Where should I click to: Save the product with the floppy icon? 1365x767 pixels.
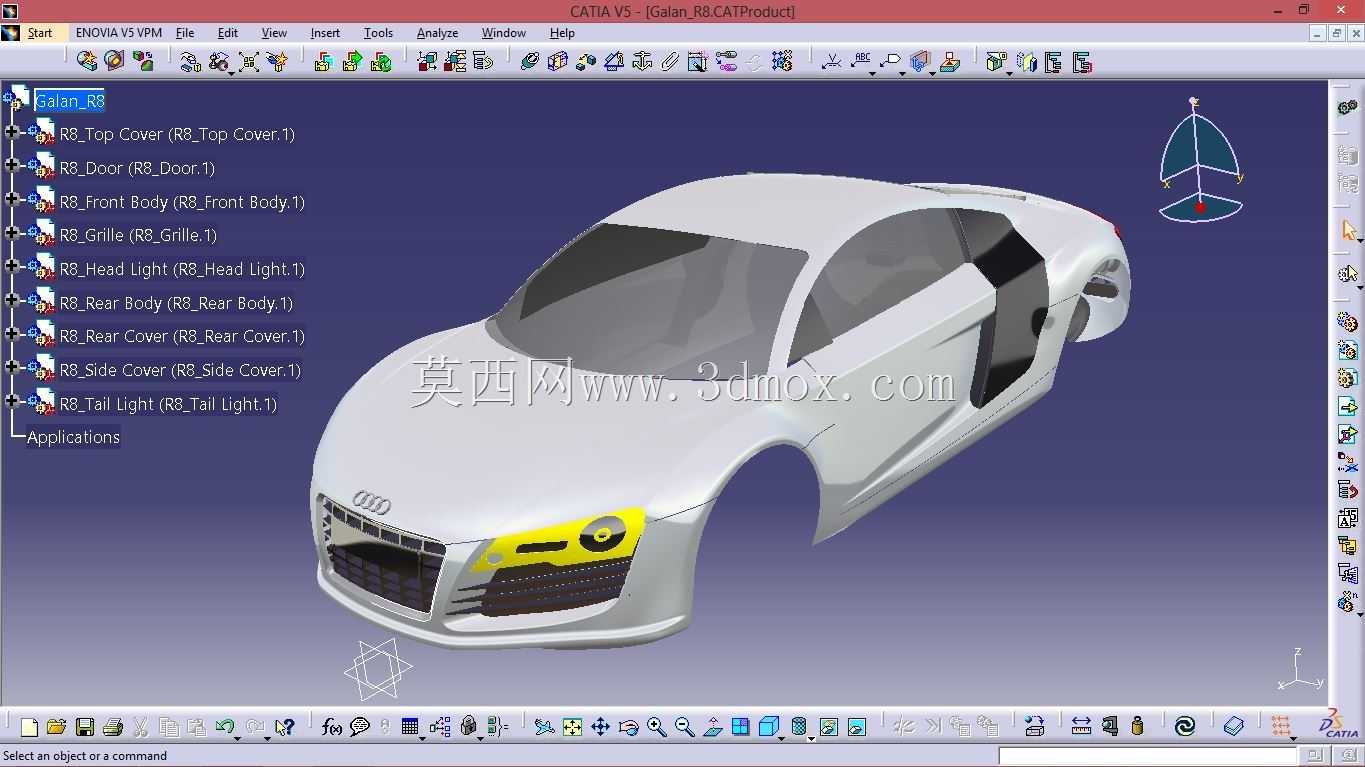(x=85, y=727)
